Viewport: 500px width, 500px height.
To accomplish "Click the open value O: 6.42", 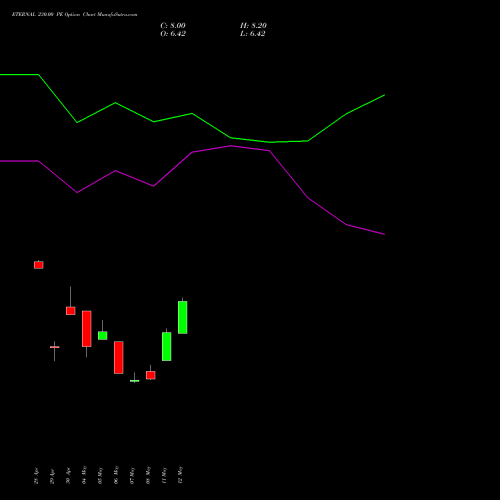I will [173, 34].
